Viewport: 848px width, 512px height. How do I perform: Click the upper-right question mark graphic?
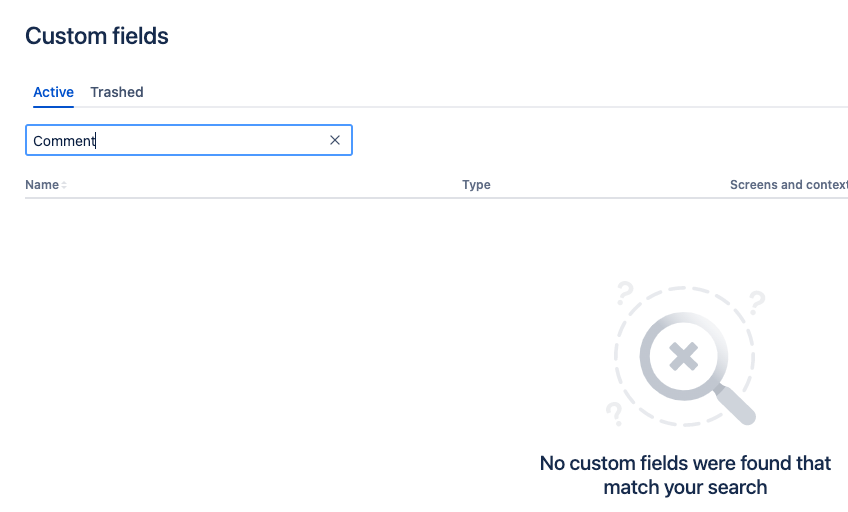[x=757, y=302]
